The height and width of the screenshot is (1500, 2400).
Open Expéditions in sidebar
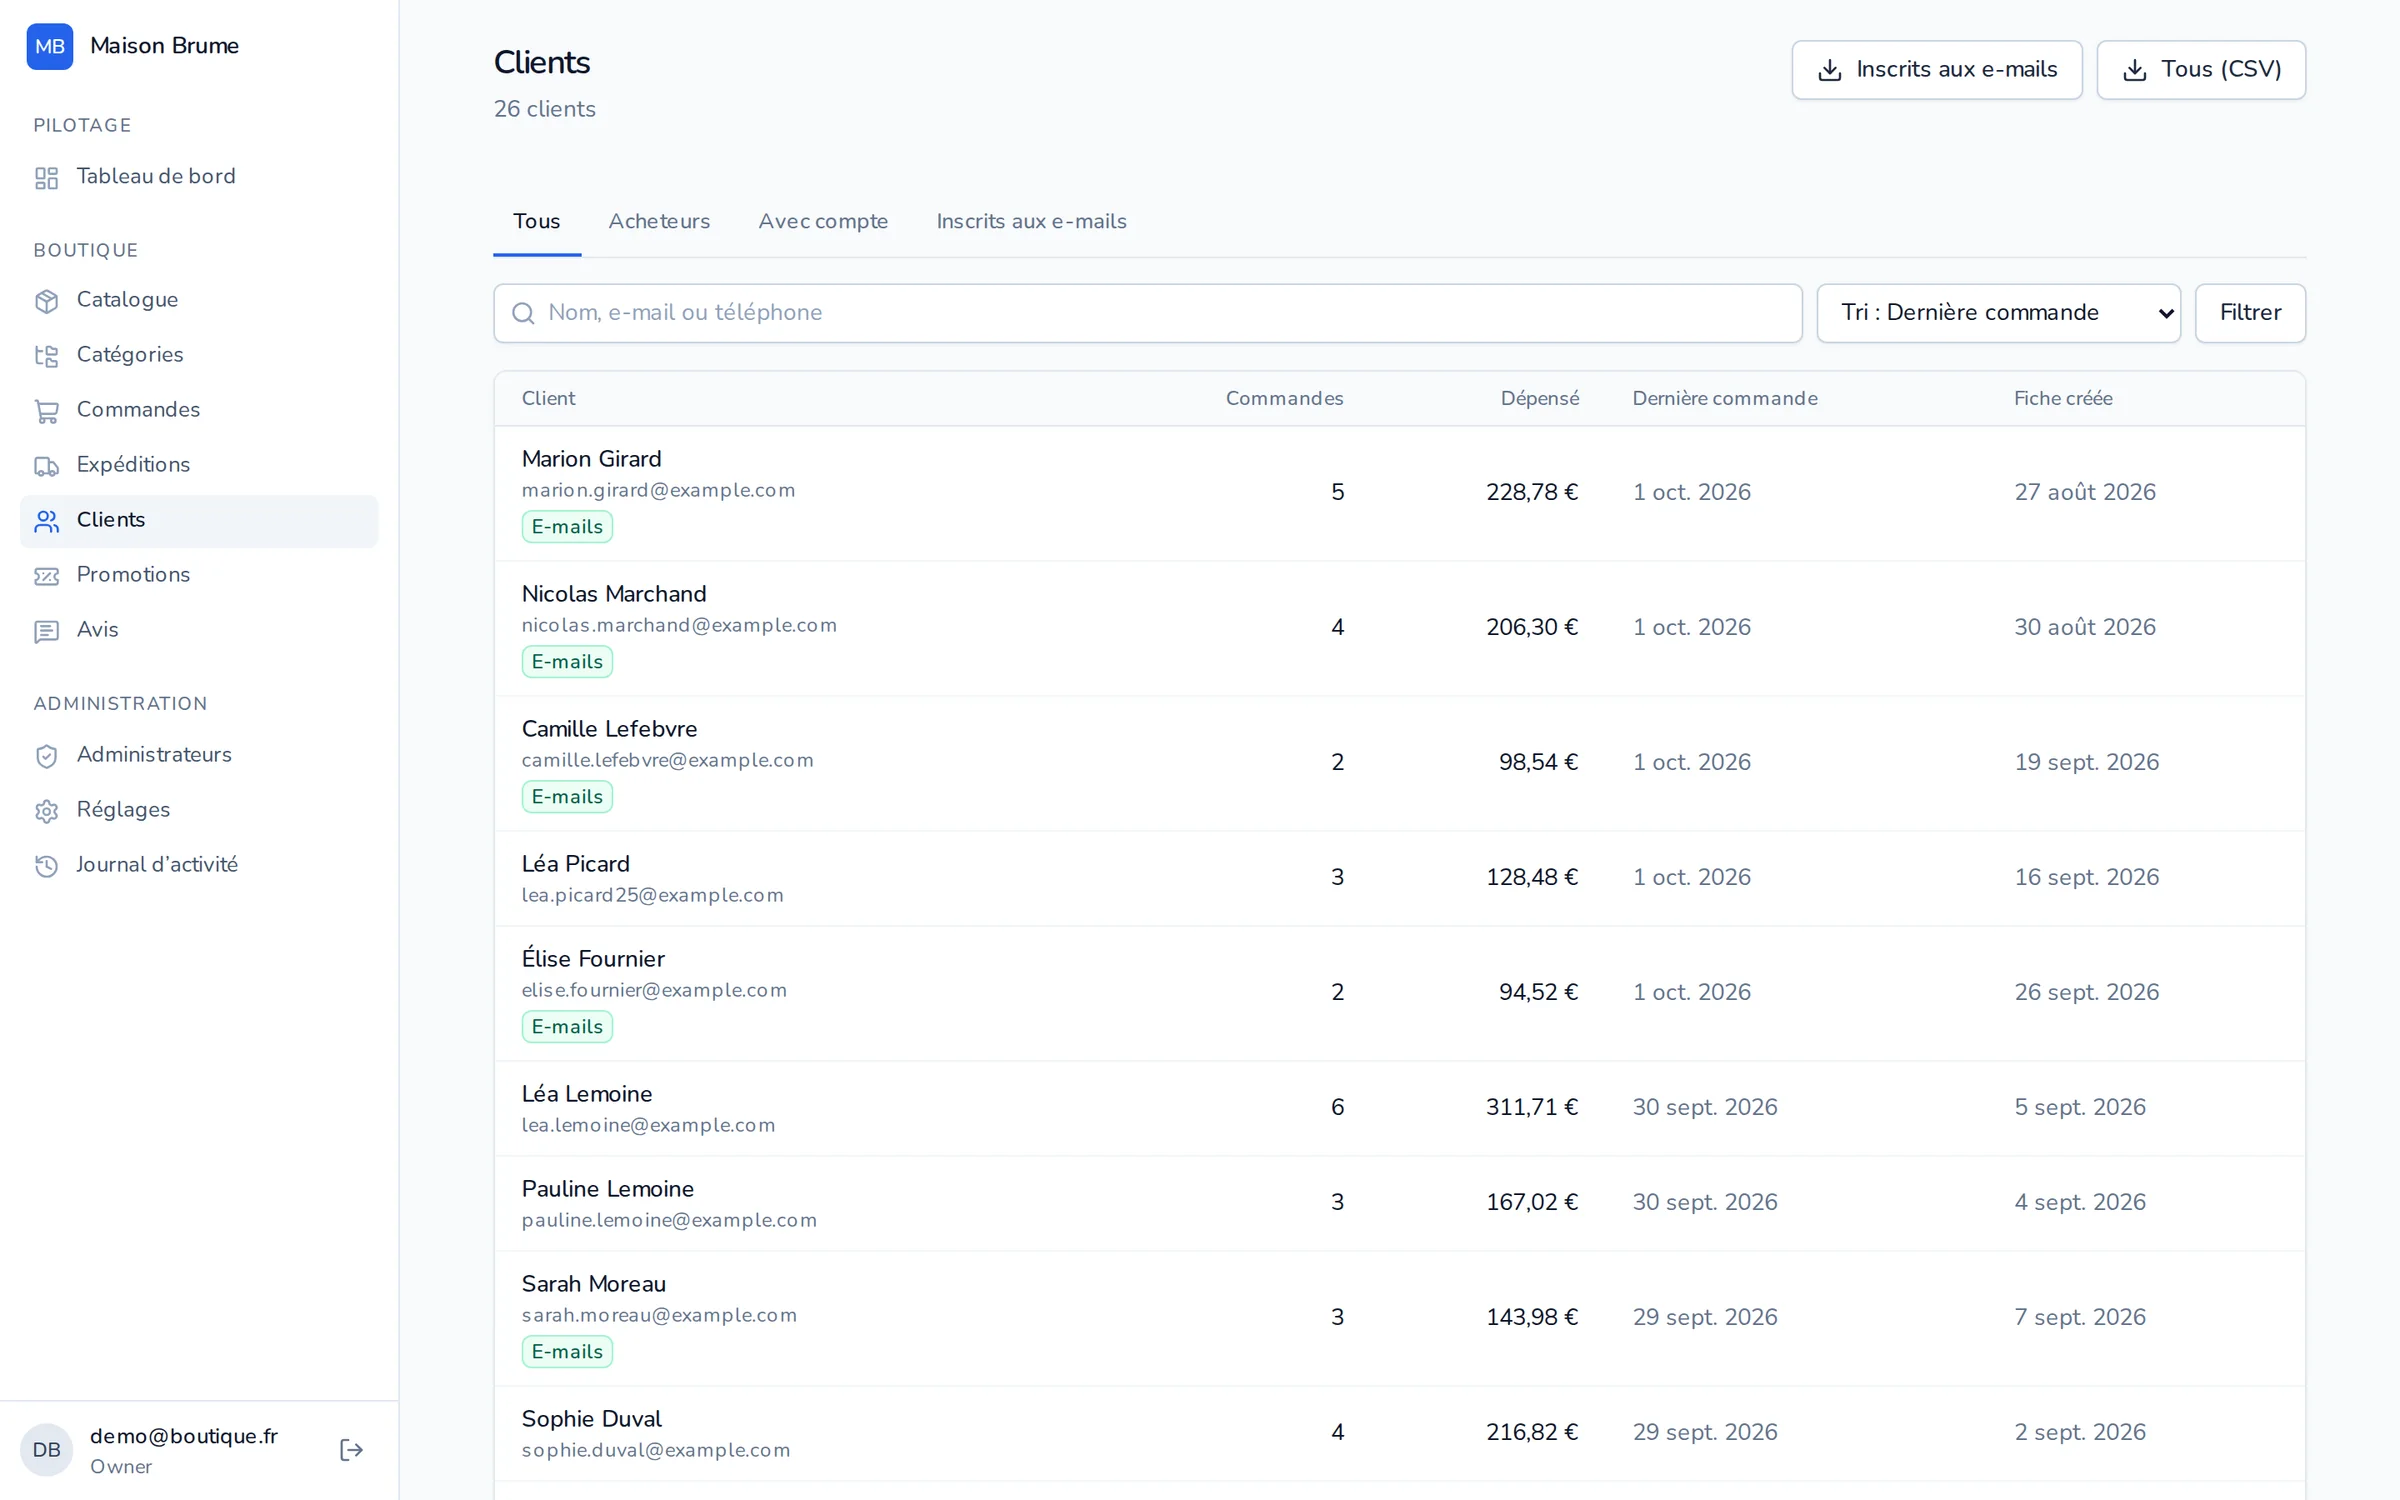pos(199,465)
